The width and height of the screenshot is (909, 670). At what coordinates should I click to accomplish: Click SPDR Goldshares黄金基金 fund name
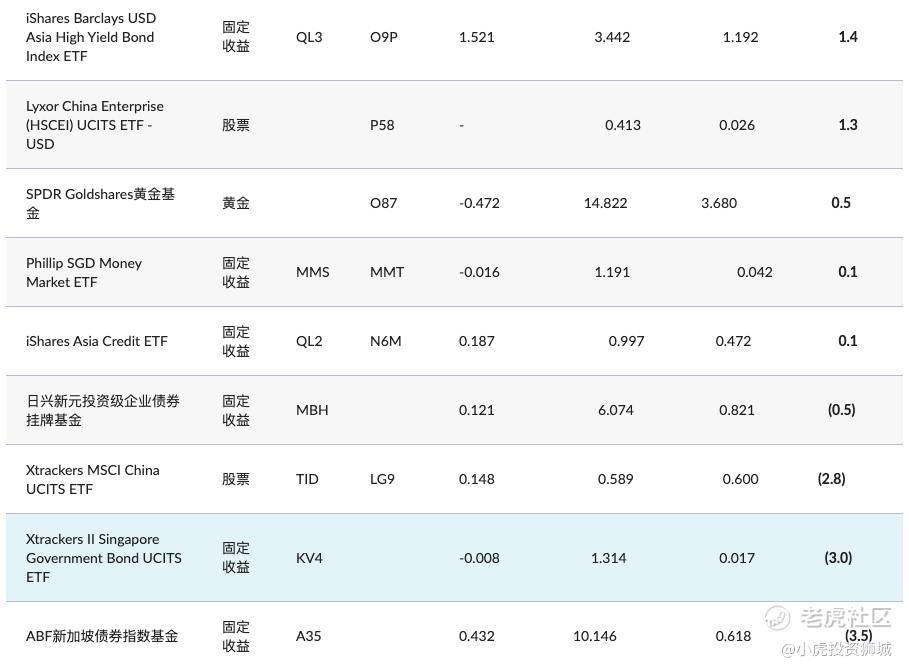(100, 203)
